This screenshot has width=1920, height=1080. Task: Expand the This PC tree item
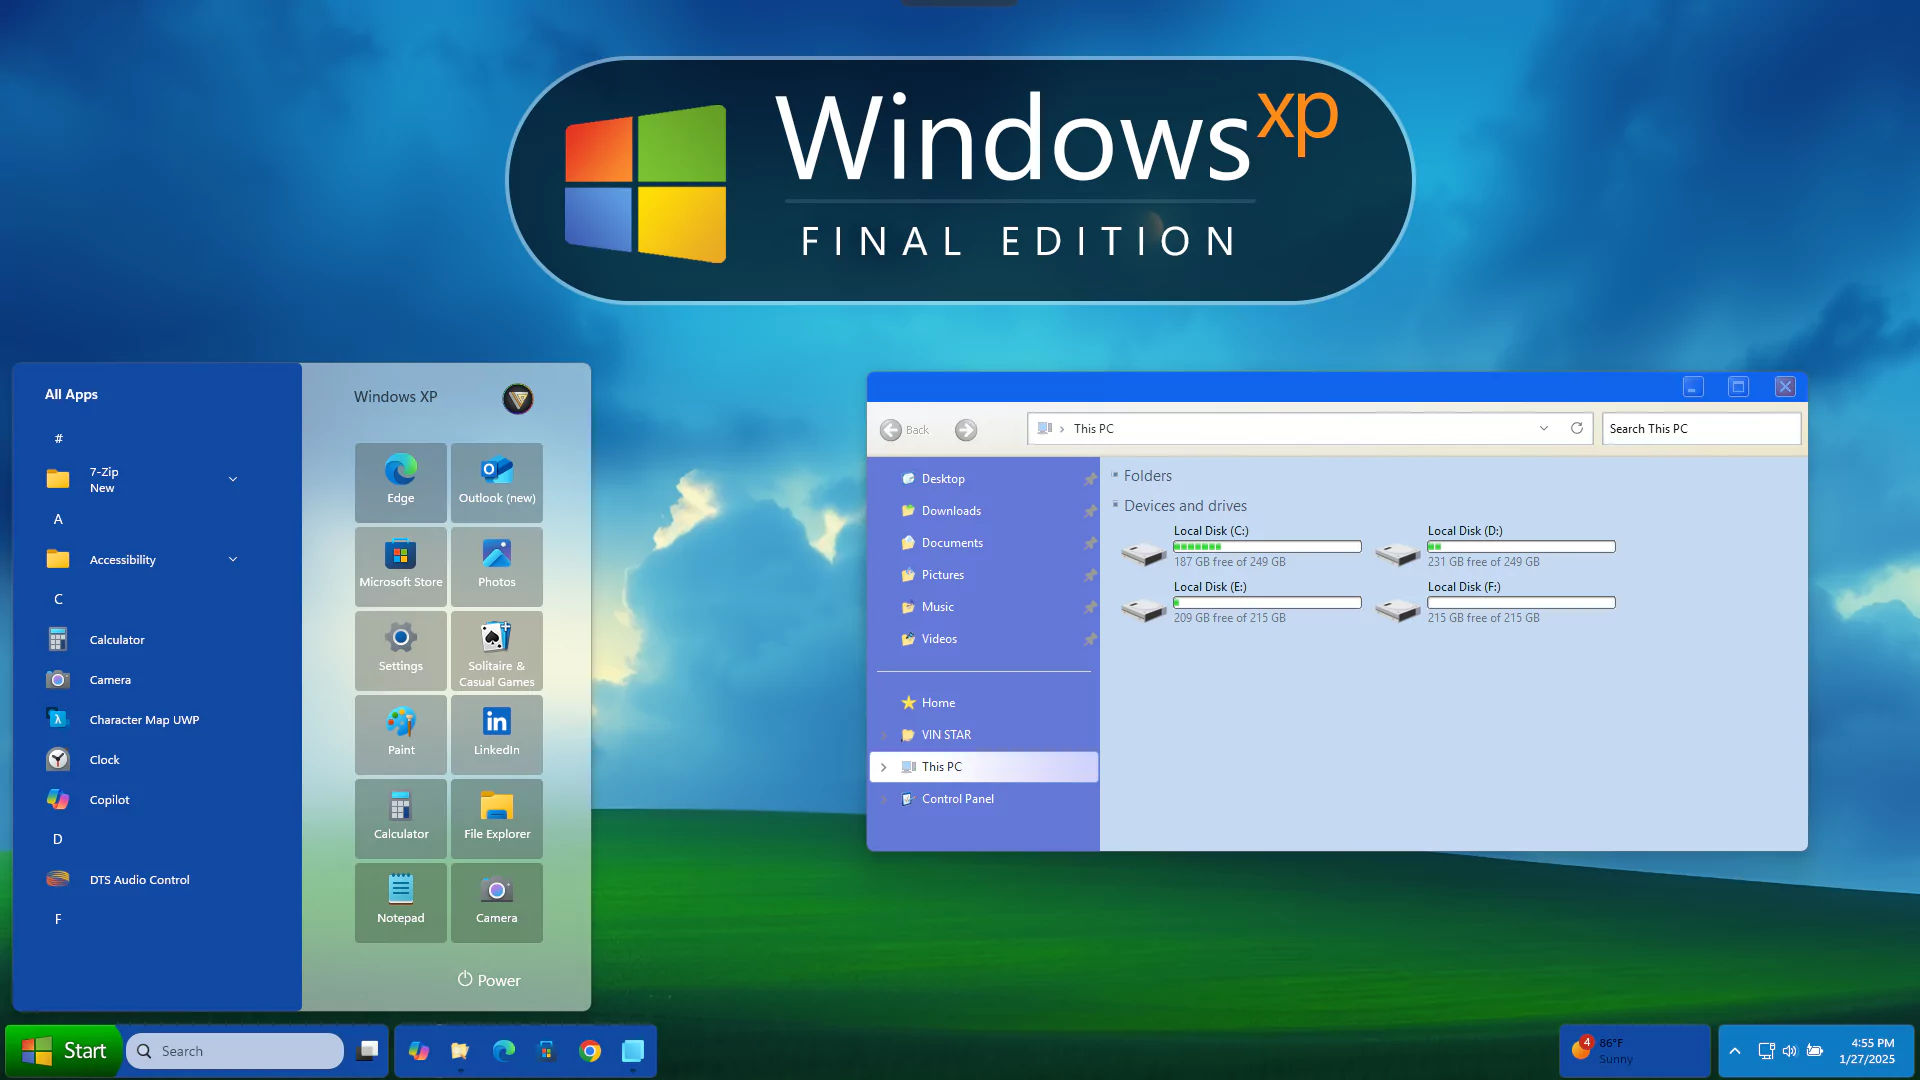884,767
